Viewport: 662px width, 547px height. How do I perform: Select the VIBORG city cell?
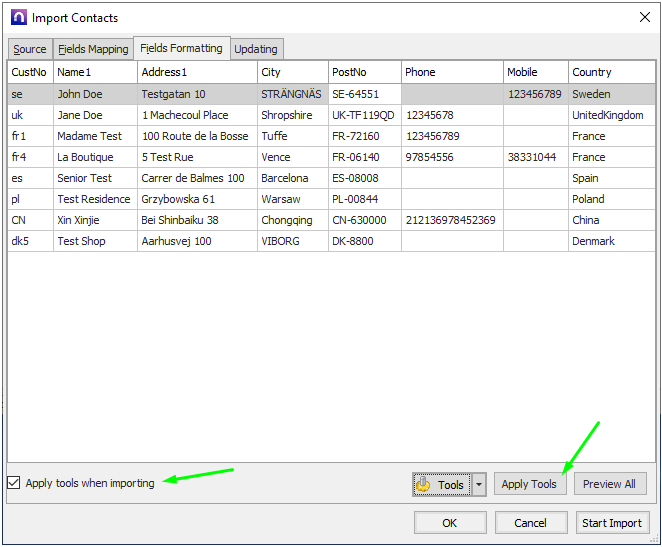(x=292, y=241)
